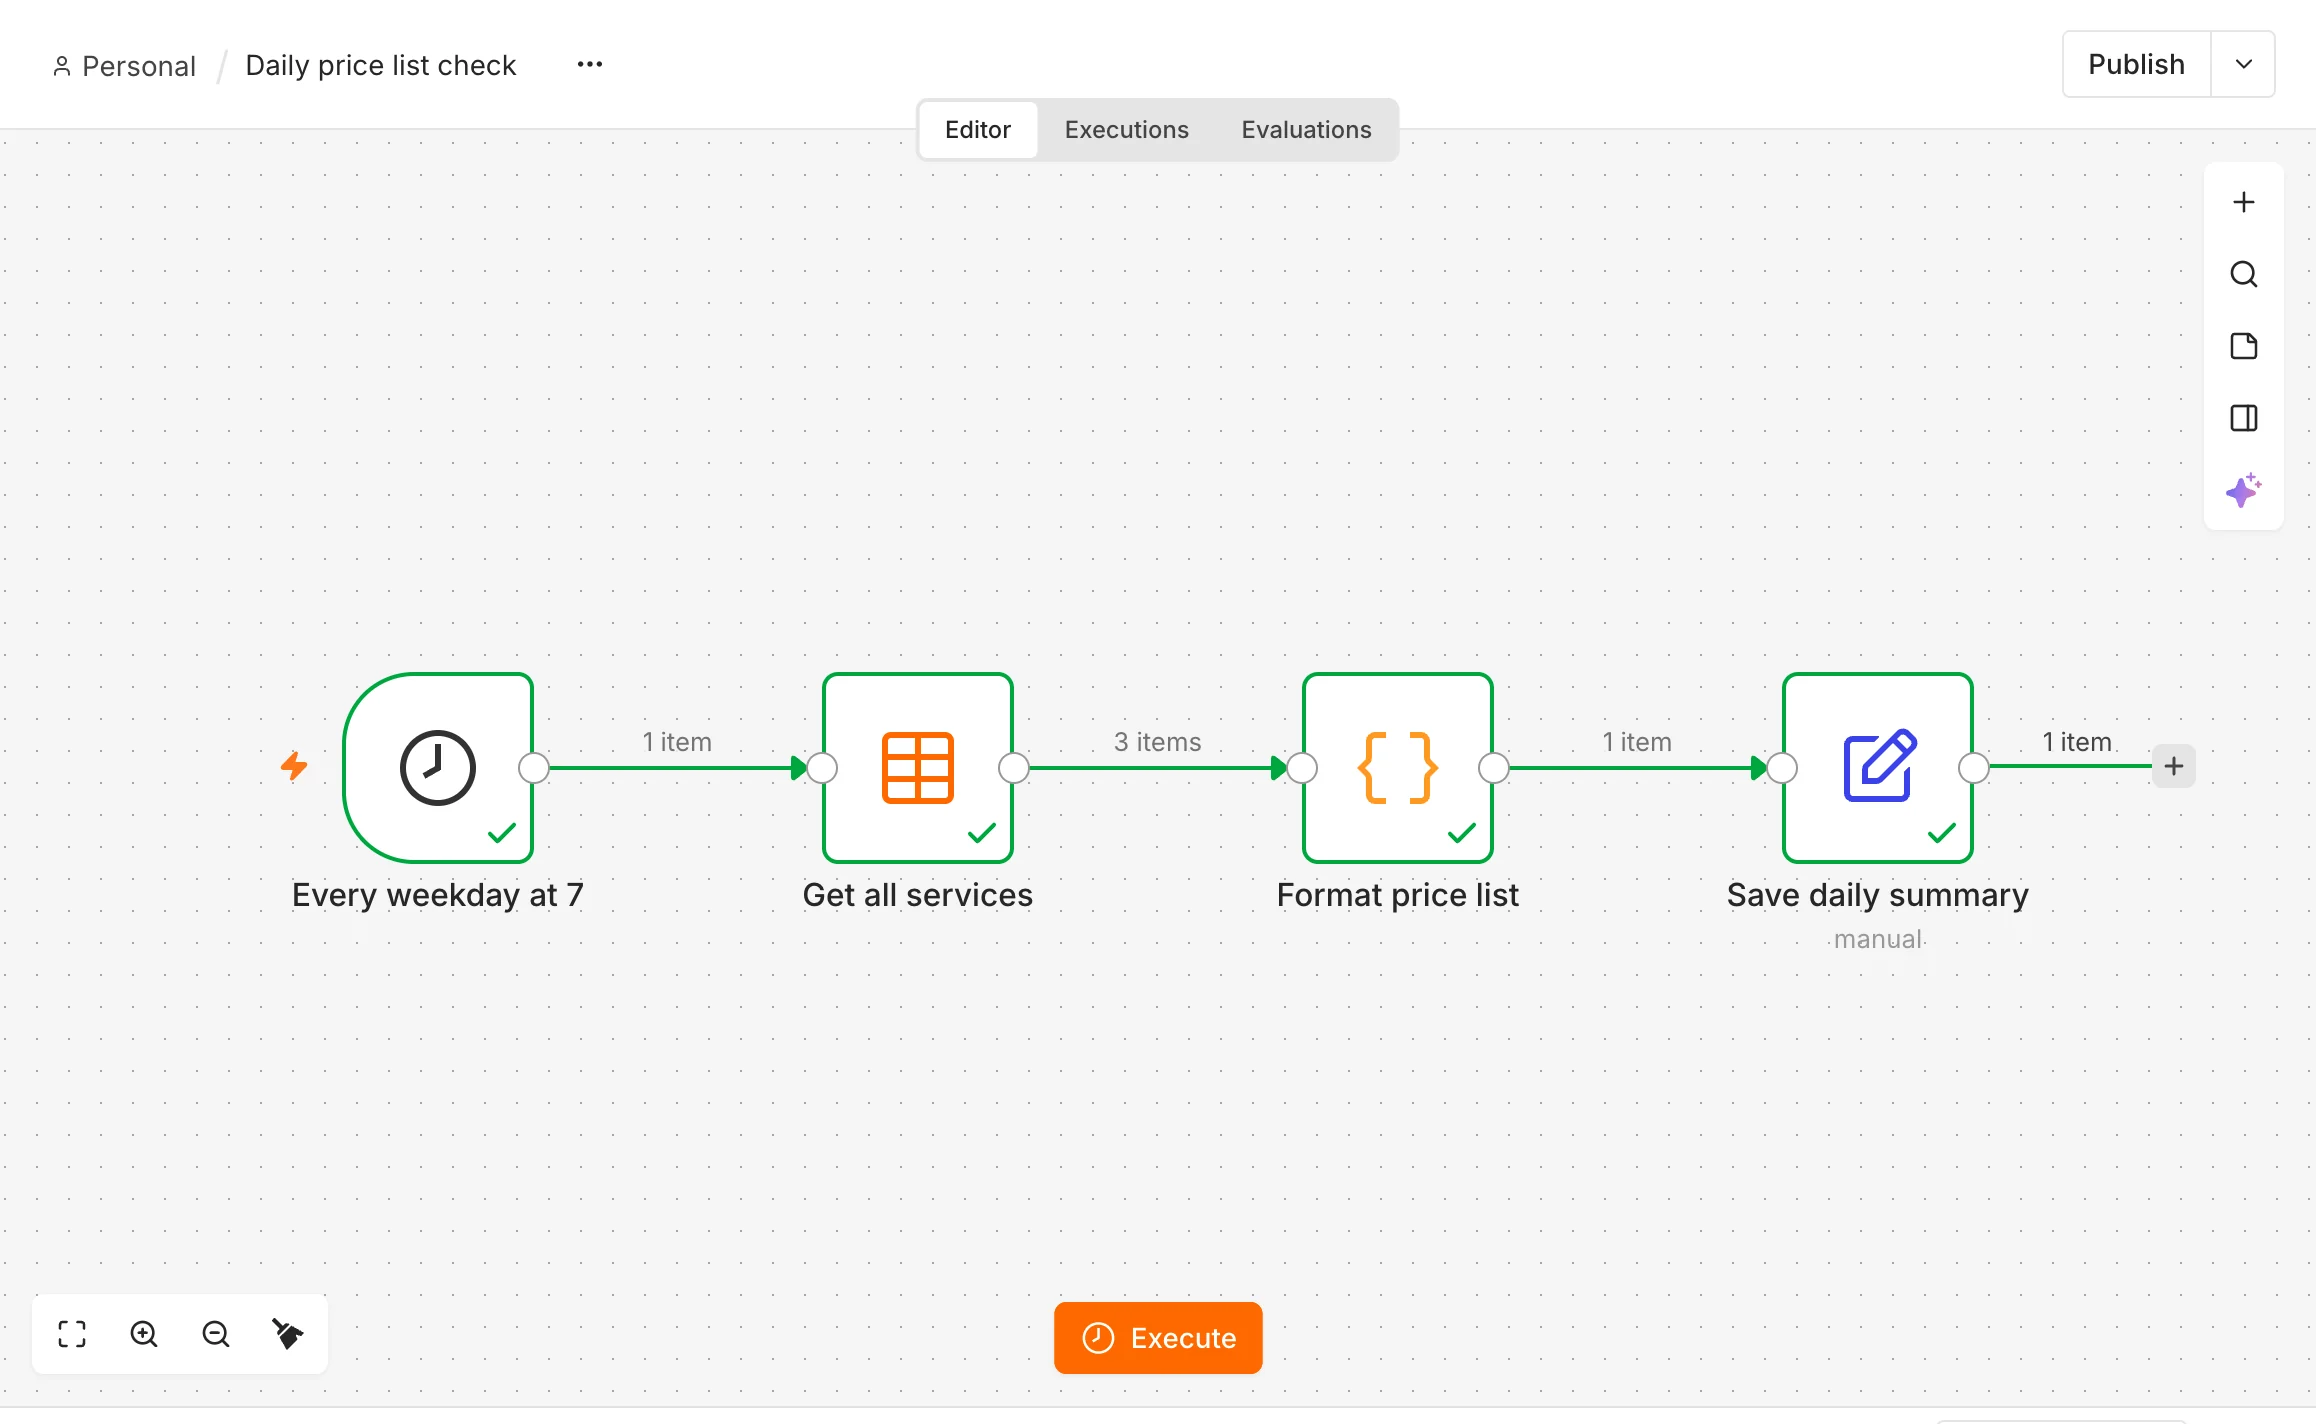This screenshot has width=2316, height=1424.
Task: Toggle the side panel layout icon
Action: (x=2243, y=418)
